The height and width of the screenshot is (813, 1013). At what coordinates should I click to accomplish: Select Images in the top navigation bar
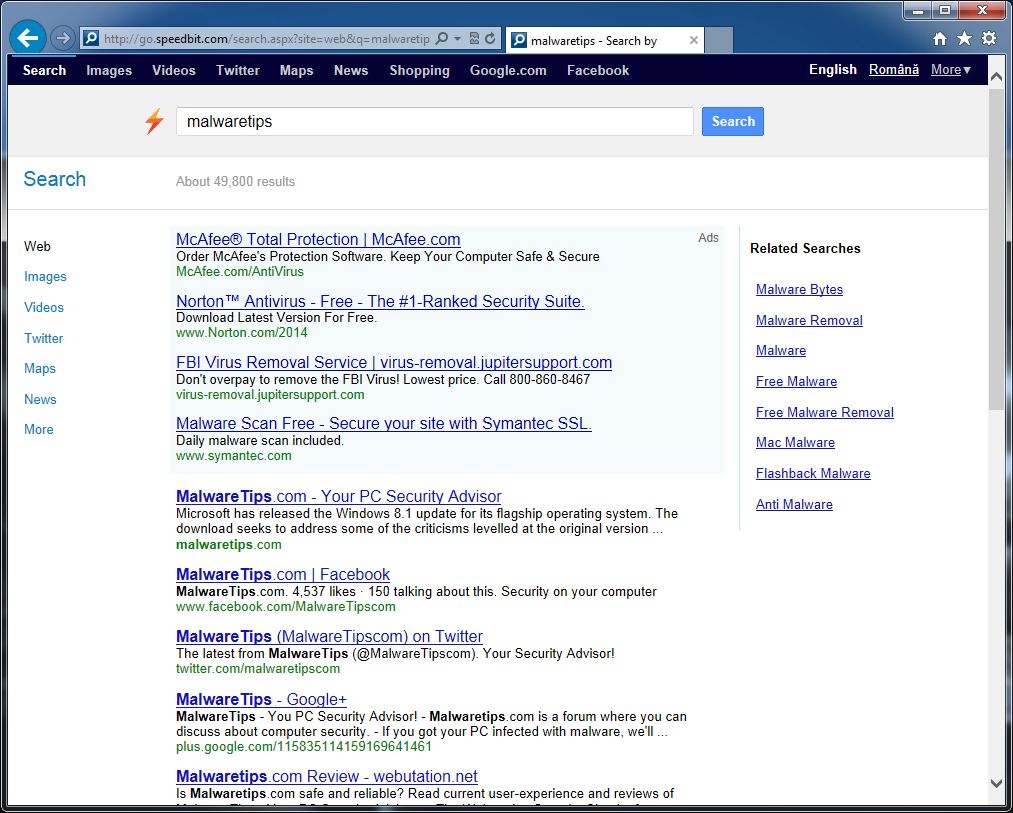pyautogui.click(x=109, y=70)
